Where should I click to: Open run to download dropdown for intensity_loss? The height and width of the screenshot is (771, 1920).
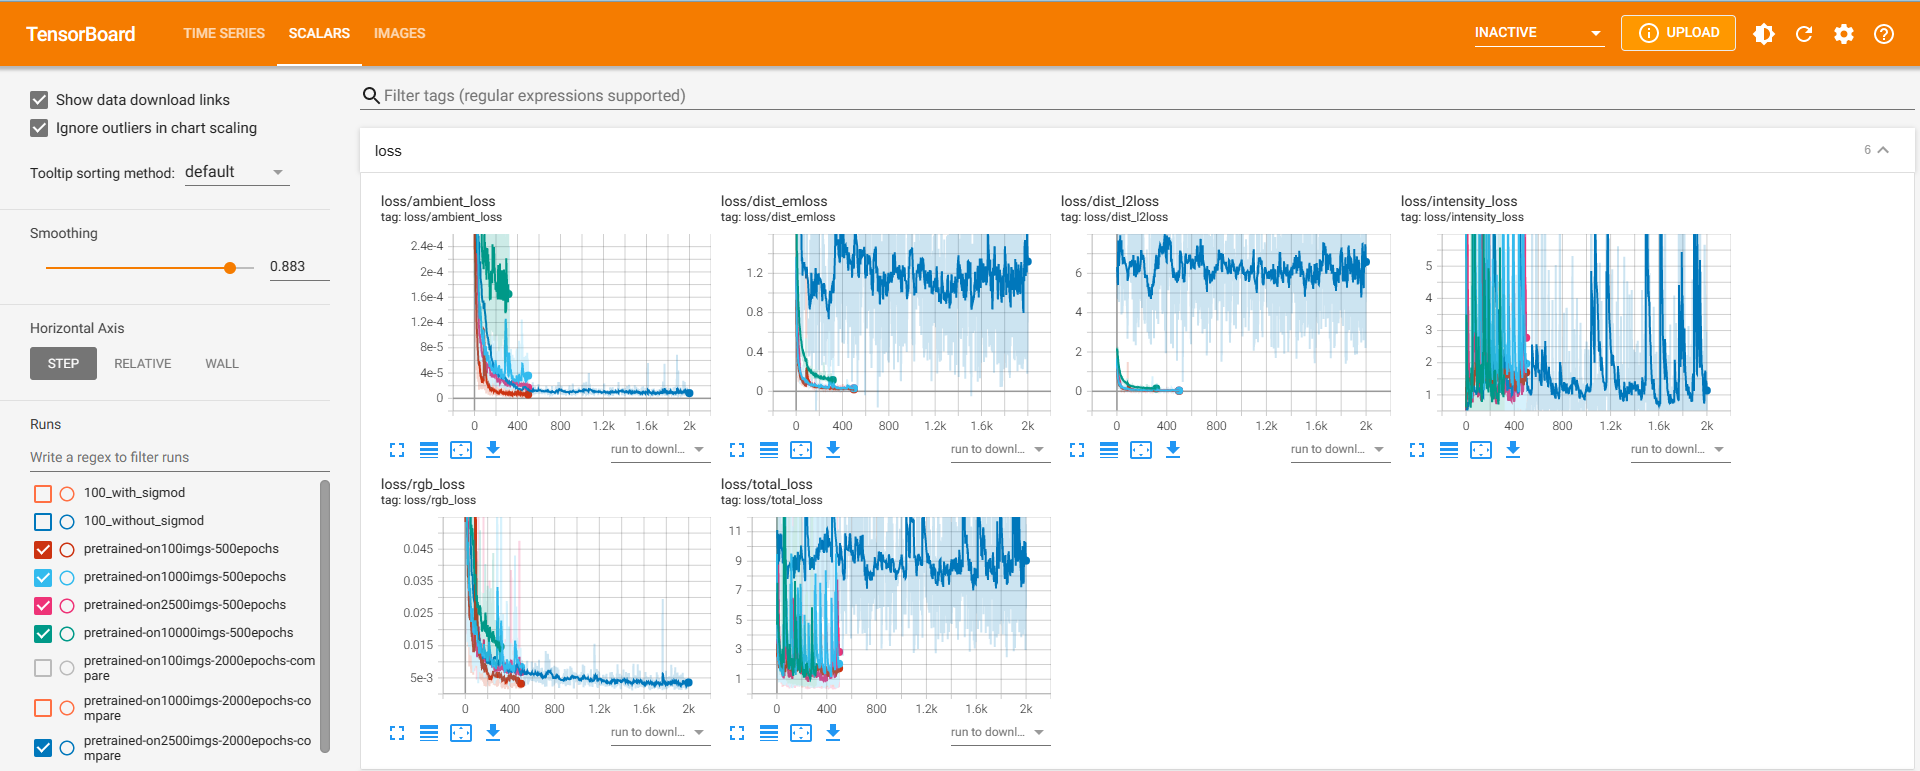pyautogui.click(x=1679, y=450)
